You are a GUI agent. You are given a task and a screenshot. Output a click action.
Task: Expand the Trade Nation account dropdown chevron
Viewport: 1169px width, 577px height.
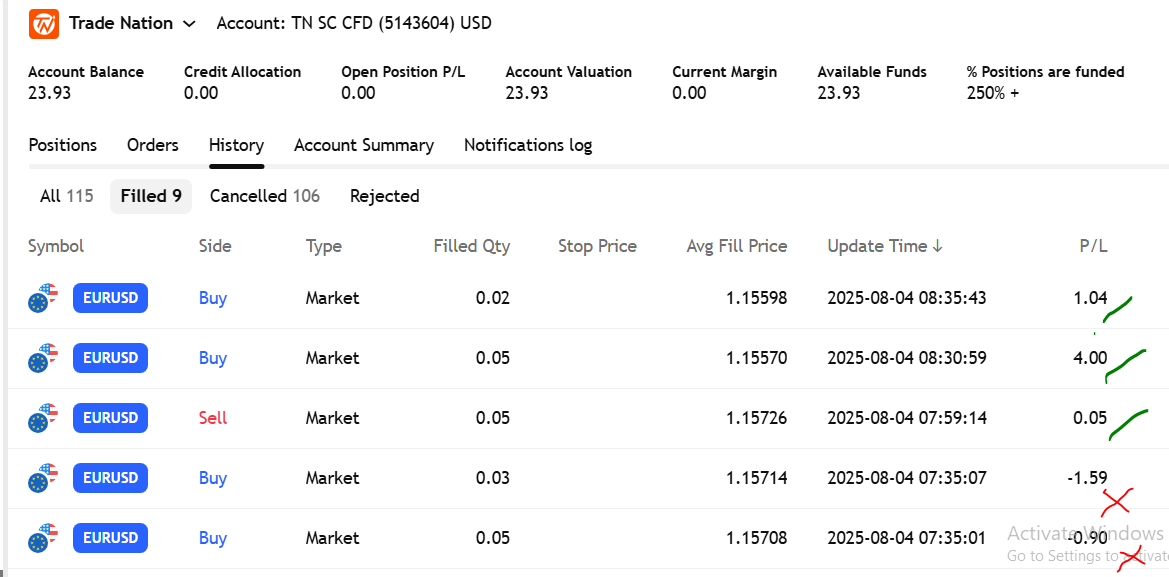tap(190, 23)
